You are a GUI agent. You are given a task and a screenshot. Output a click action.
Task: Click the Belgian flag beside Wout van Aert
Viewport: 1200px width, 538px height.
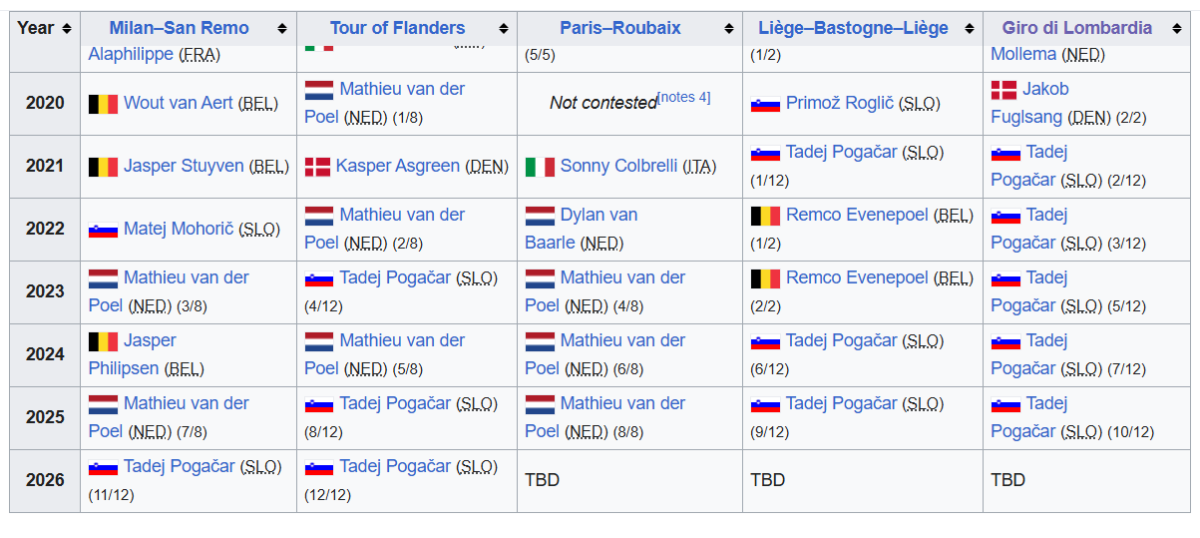click(103, 103)
